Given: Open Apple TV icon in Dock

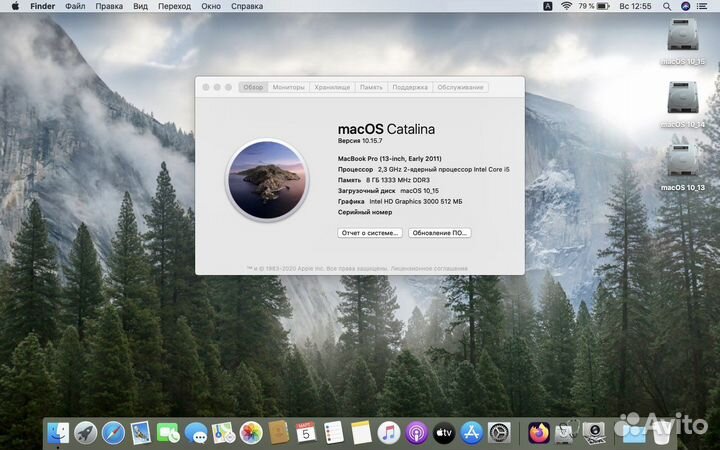Looking at the screenshot, I should [444, 433].
